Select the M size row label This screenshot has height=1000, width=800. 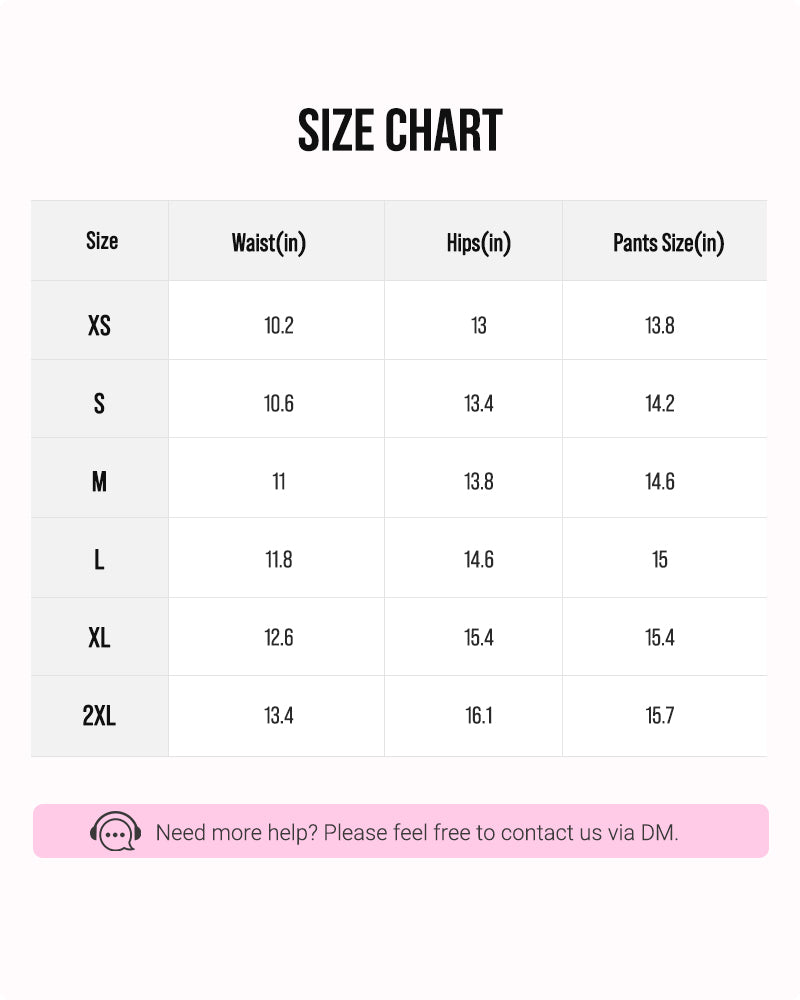99,481
